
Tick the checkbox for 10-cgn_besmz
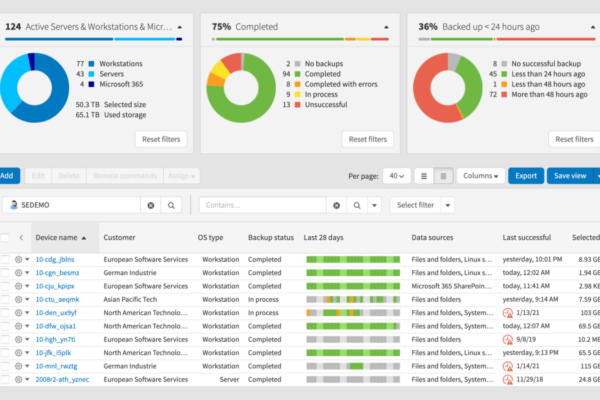click(x=5, y=273)
